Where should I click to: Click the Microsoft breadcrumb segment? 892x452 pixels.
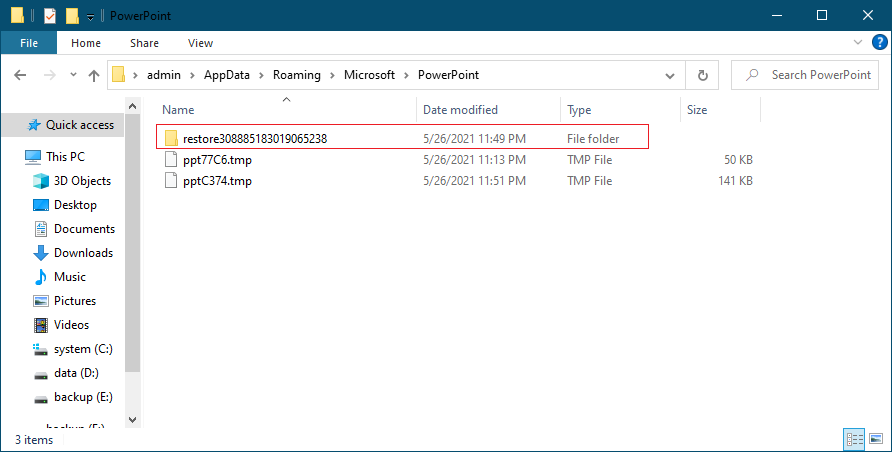(x=369, y=75)
